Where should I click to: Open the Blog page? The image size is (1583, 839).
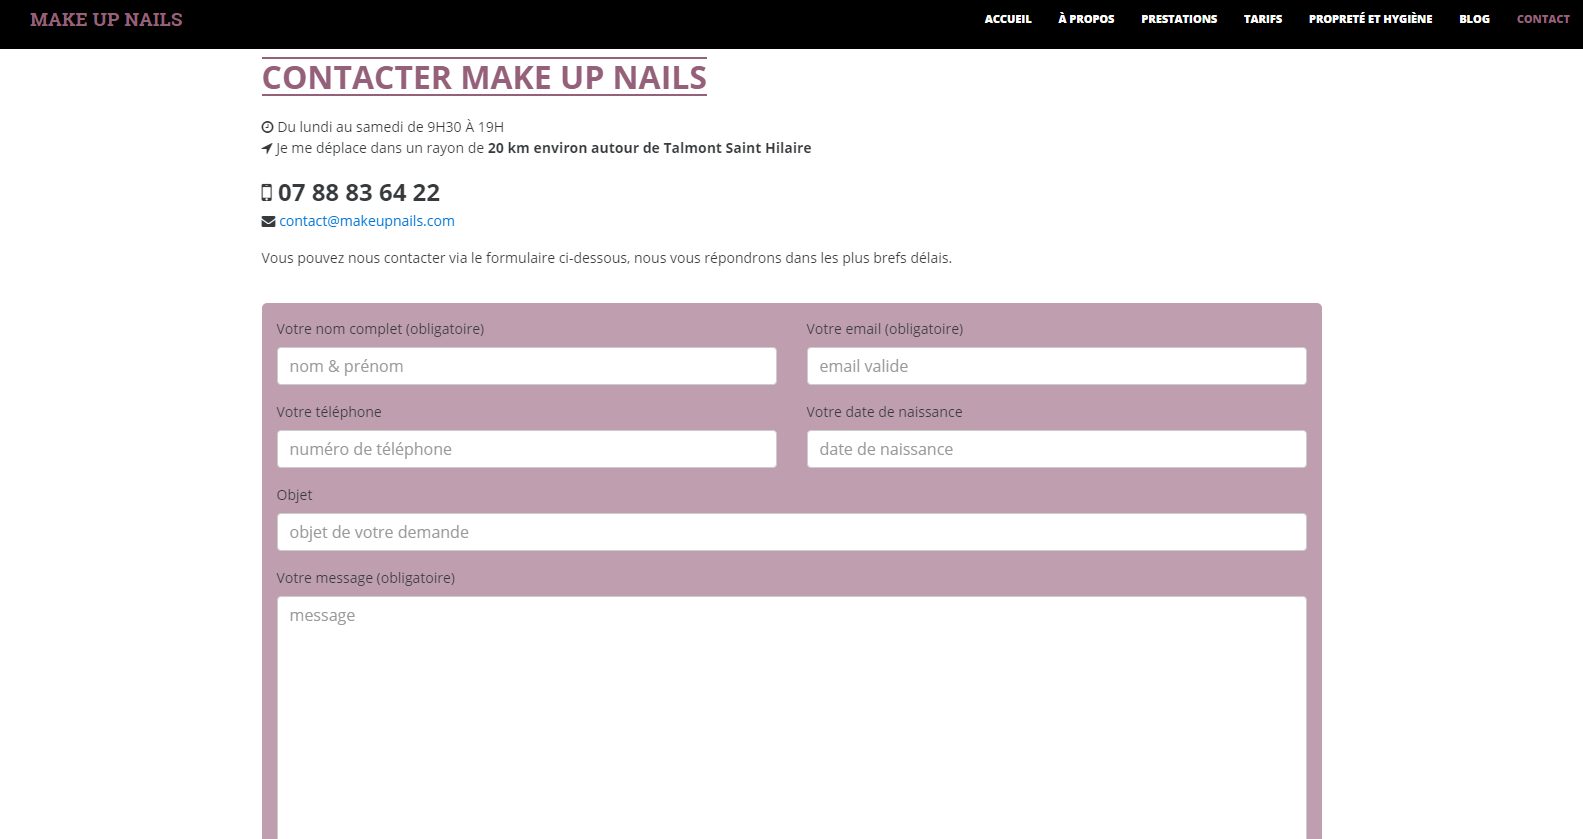[x=1474, y=19]
